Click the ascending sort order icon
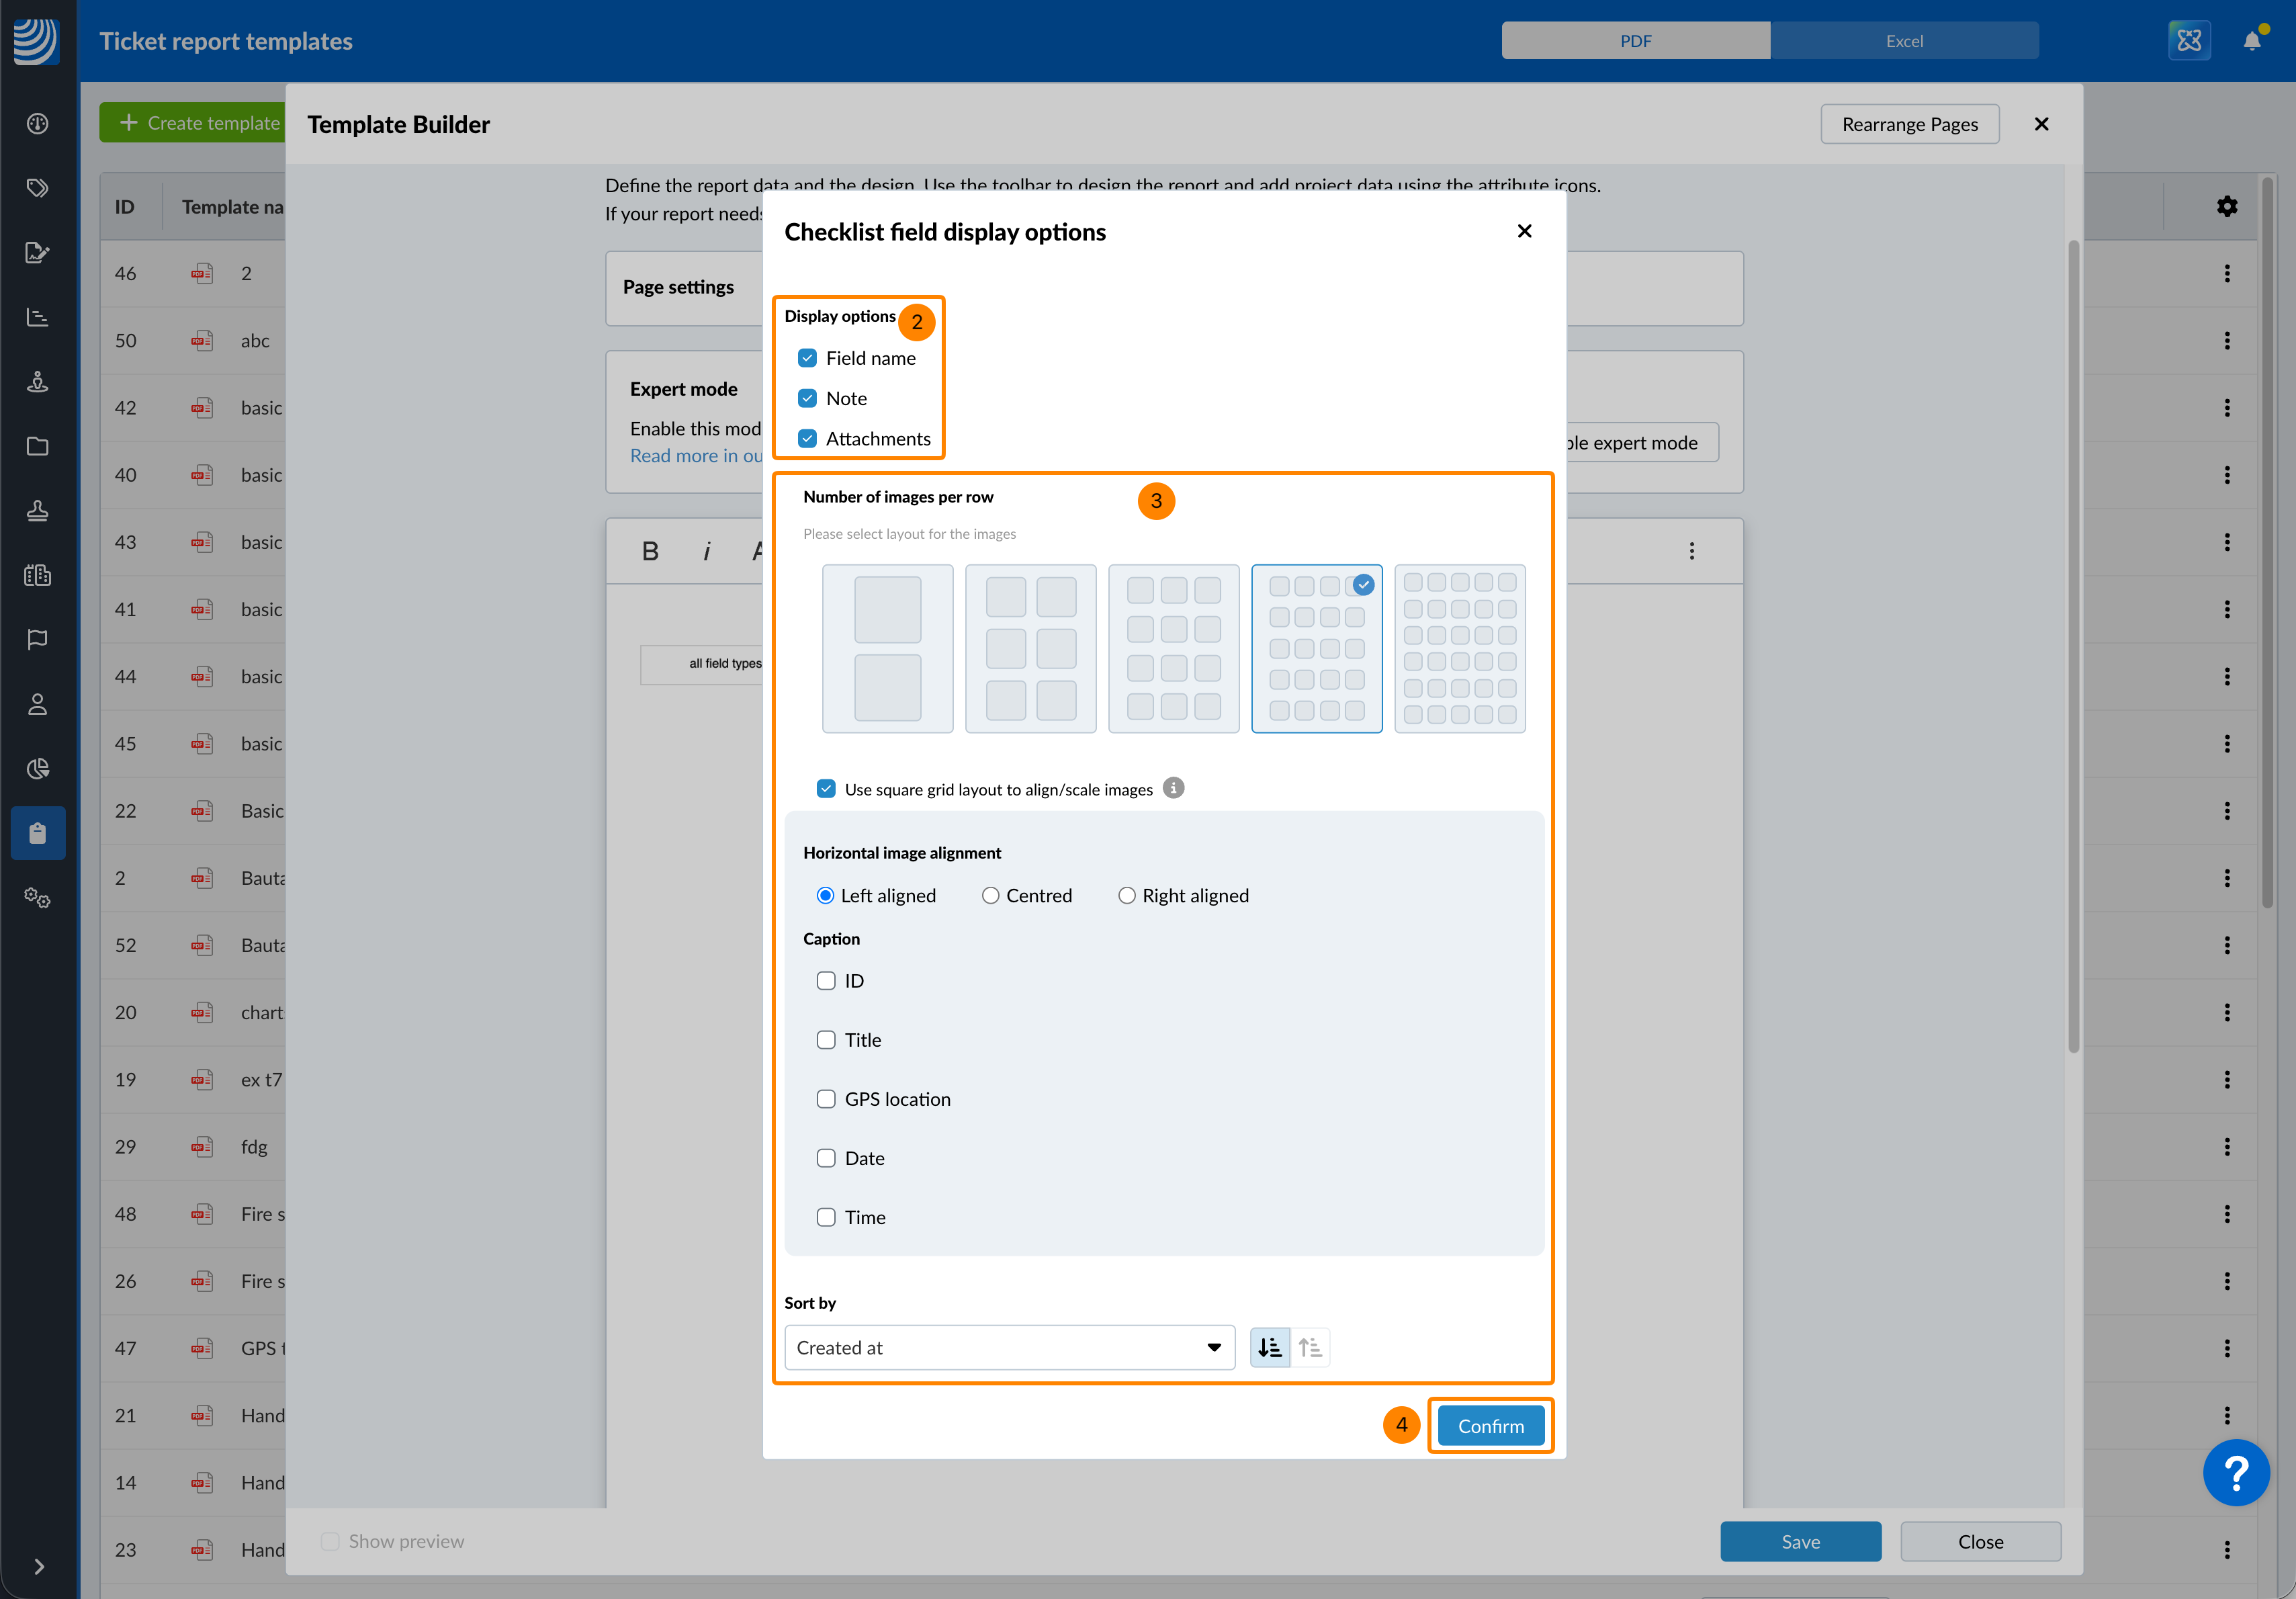2296x1599 pixels. pos(1309,1347)
